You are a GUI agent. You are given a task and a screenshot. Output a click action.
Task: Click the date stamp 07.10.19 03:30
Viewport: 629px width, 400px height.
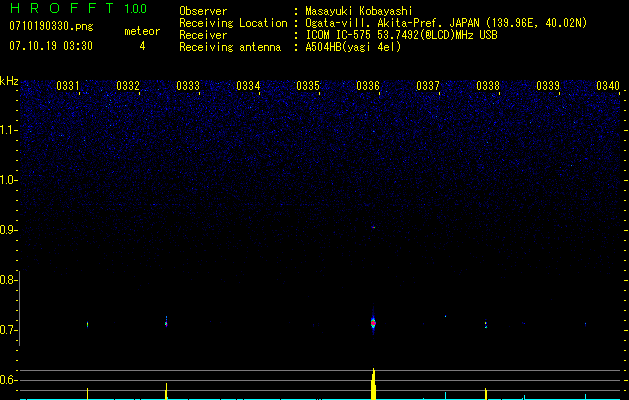point(51,46)
